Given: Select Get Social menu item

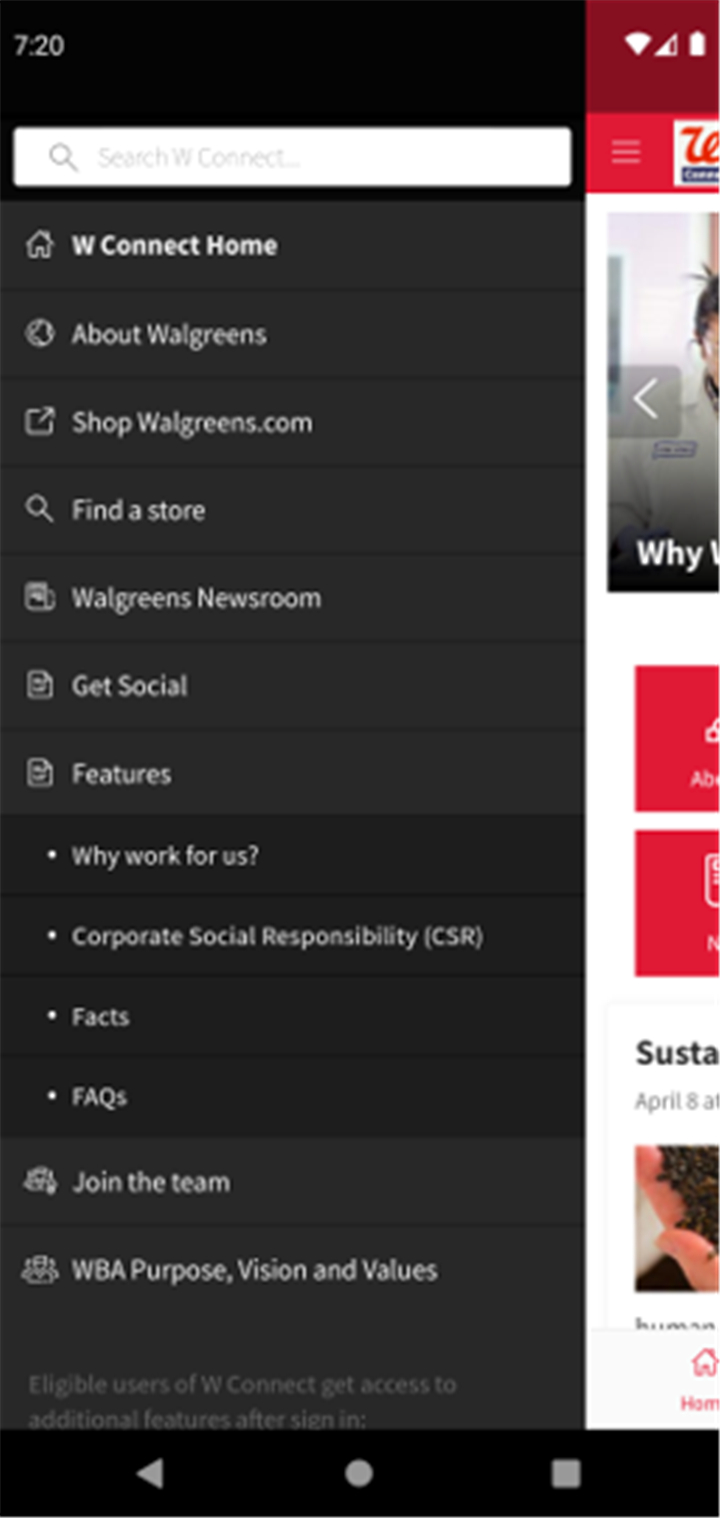Looking at the screenshot, I should click(292, 685).
